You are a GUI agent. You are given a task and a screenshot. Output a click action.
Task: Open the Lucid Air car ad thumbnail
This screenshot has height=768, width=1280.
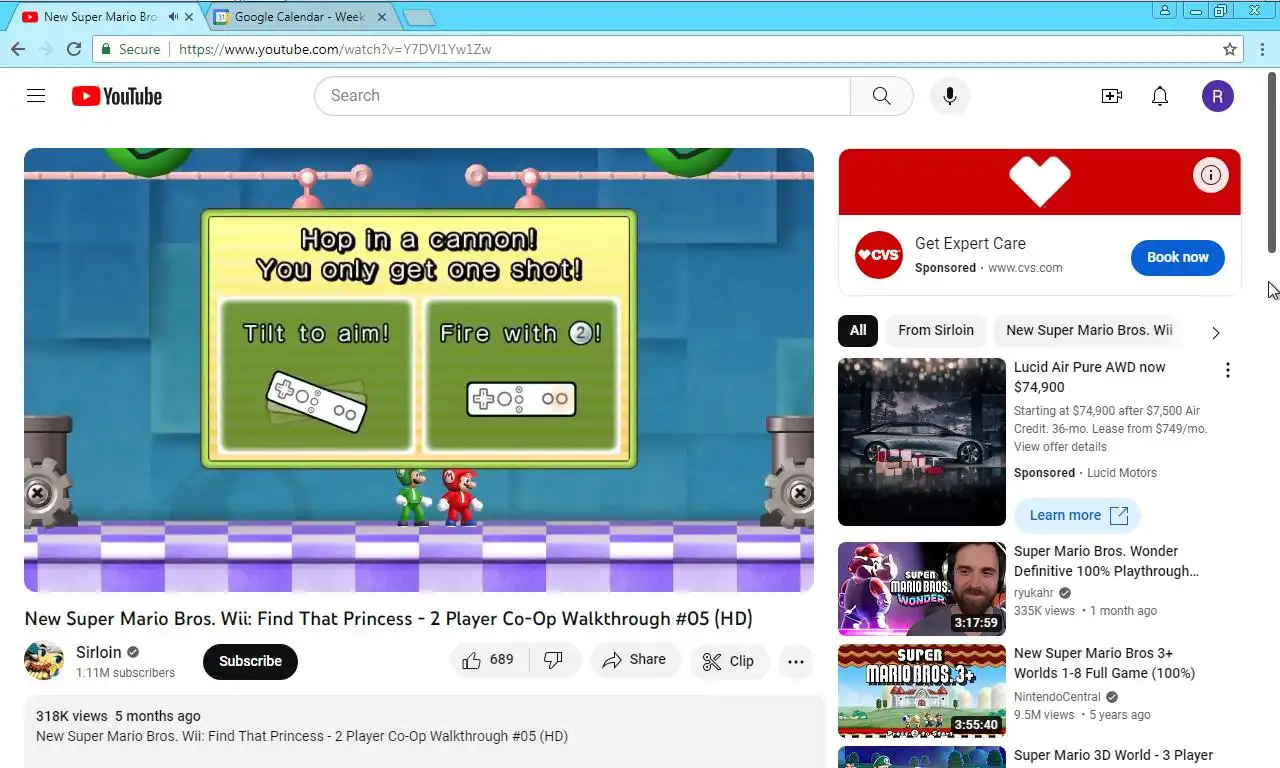click(x=922, y=442)
